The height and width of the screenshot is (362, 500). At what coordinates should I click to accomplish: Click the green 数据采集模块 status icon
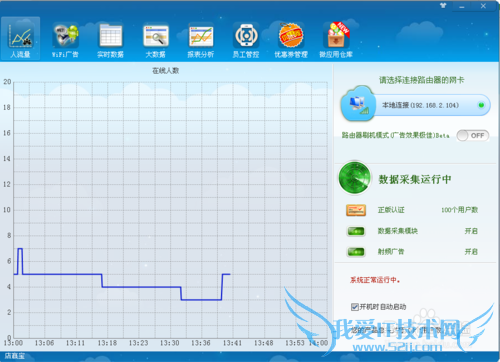(356, 231)
